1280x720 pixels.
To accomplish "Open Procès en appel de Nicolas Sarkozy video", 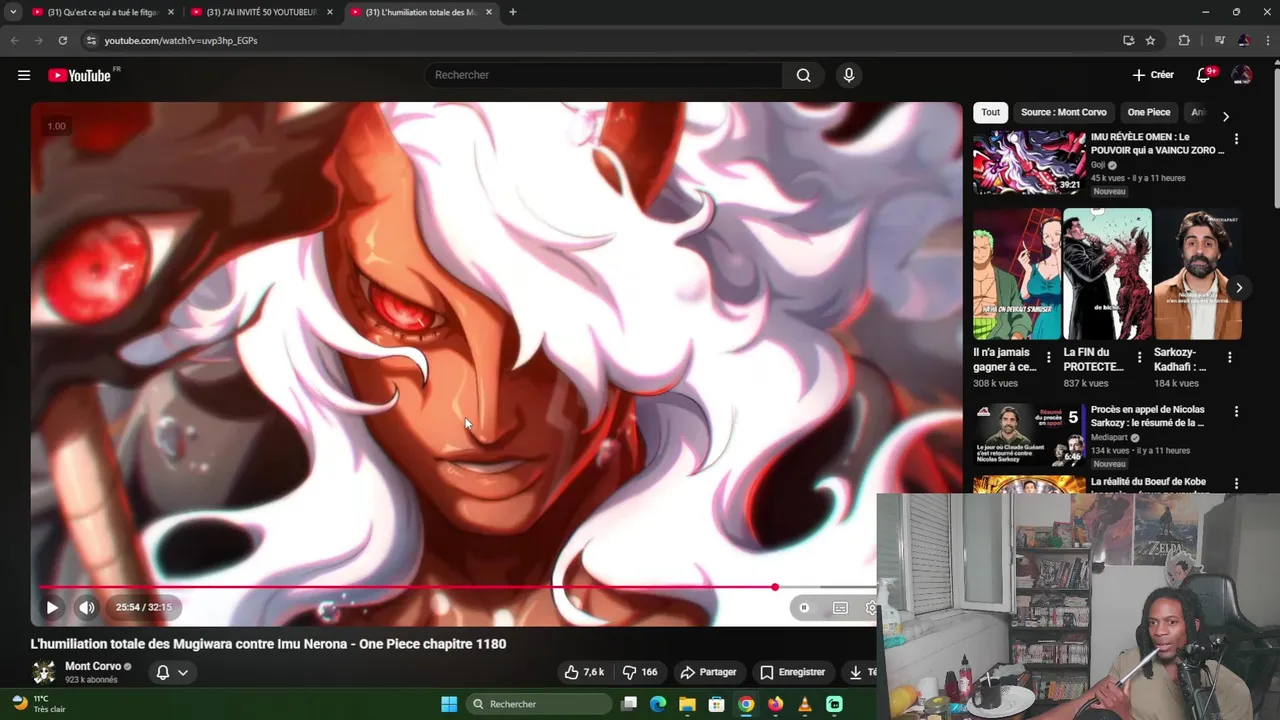I will click(x=1029, y=436).
